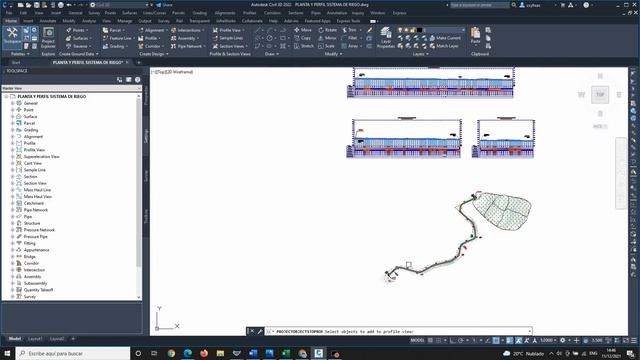Viewport: 640px width, 360px height.
Task: Select the Rotate tool
Action: pyautogui.click(x=328, y=30)
